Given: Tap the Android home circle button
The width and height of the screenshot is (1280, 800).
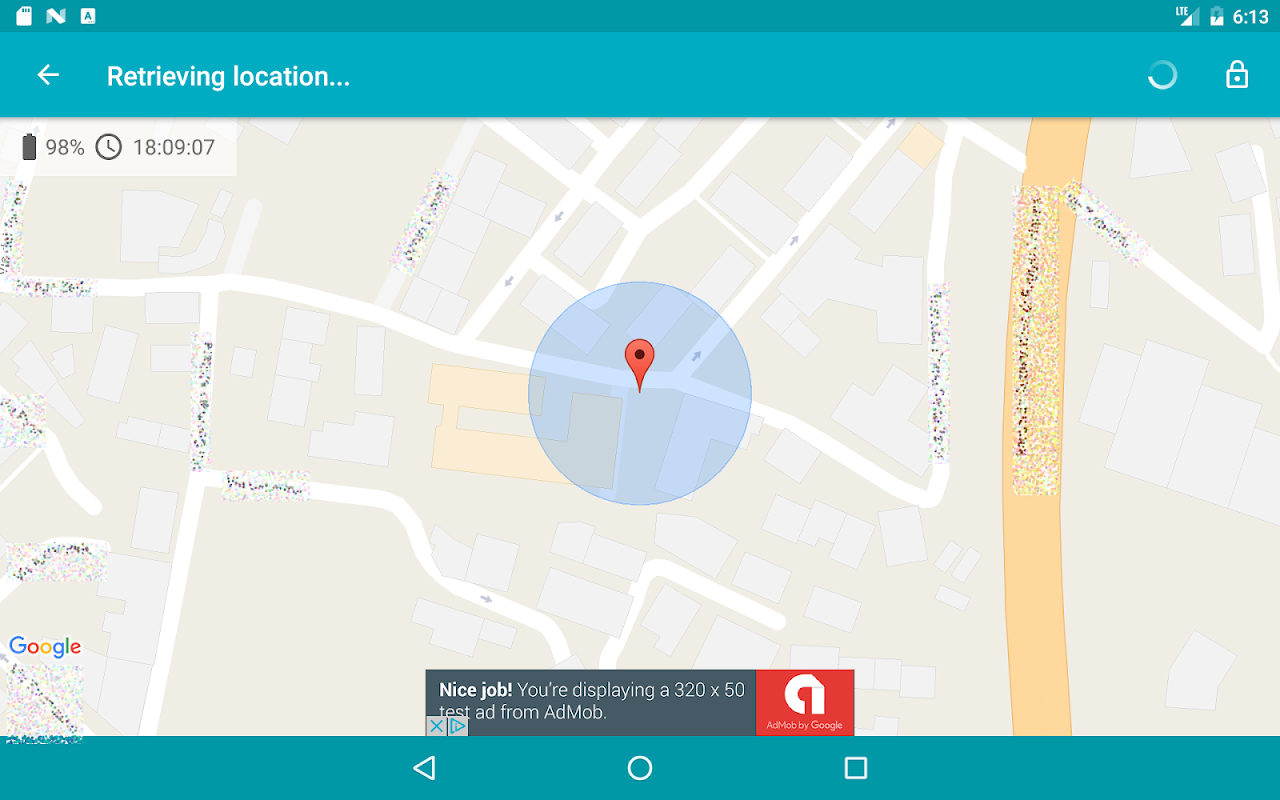Looking at the screenshot, I should 640,768.
